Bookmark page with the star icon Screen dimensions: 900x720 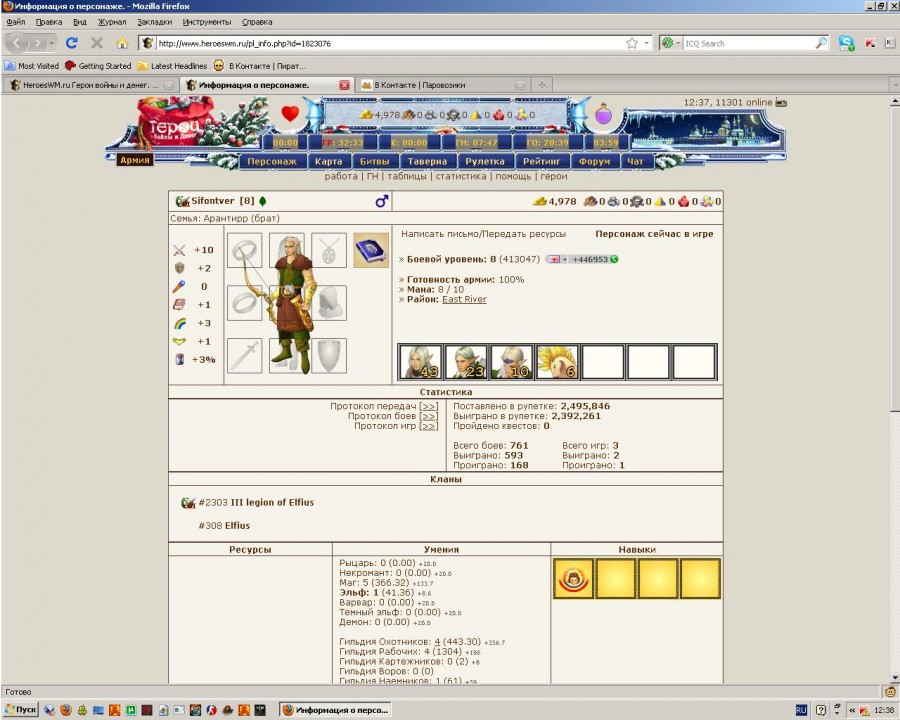tap(632, 43)
